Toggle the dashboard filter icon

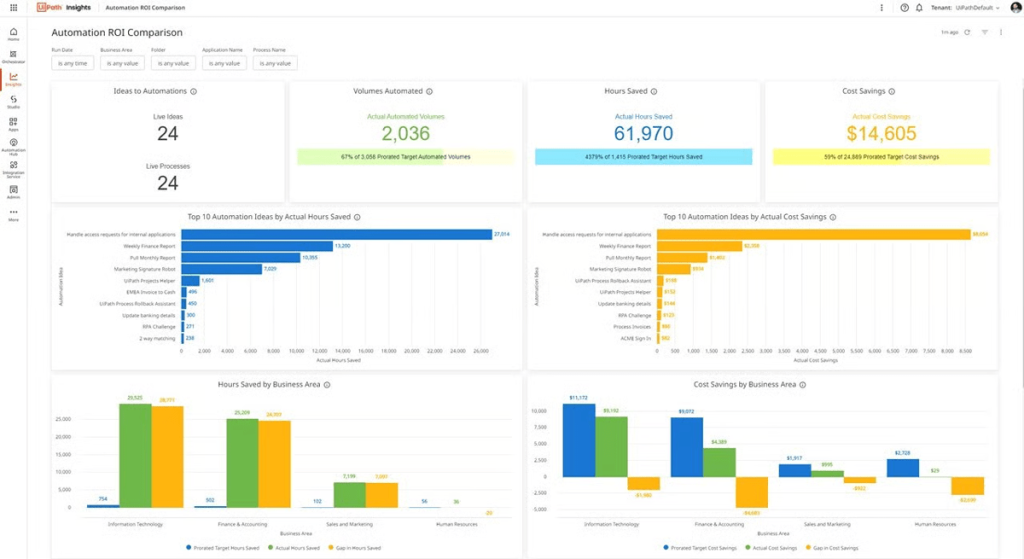click(984, 32)
